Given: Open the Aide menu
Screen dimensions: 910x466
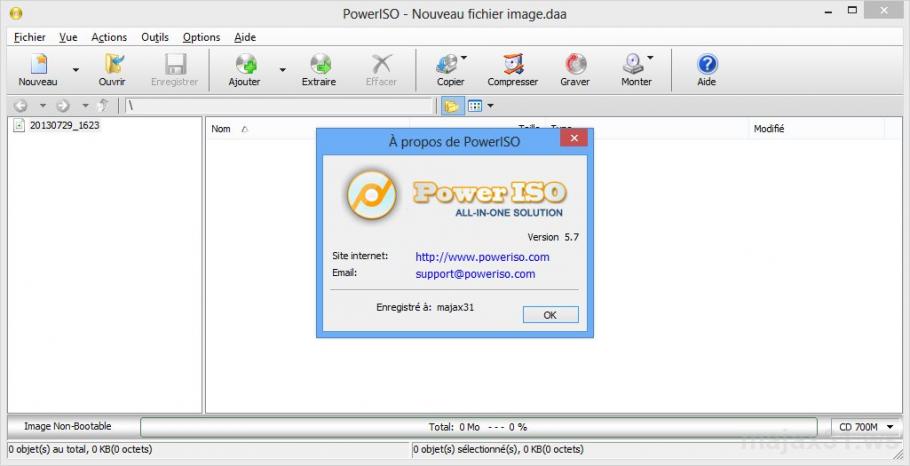Looking at the screenshot, I should [x=245, y=37].
